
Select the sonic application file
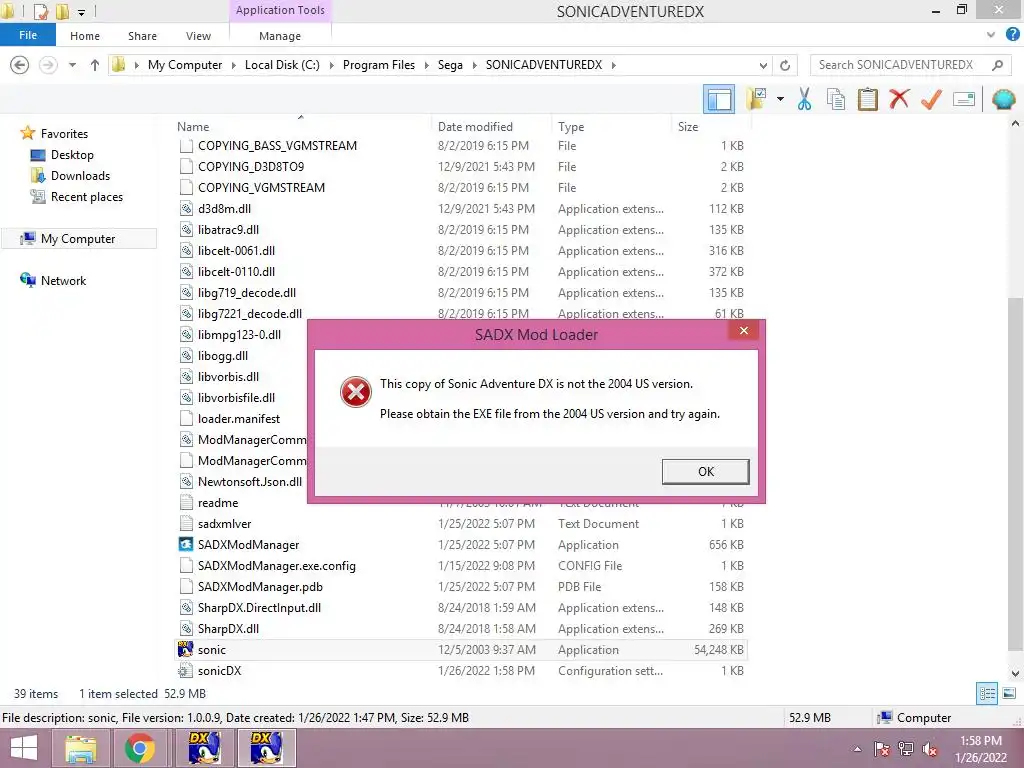[461, 650]
